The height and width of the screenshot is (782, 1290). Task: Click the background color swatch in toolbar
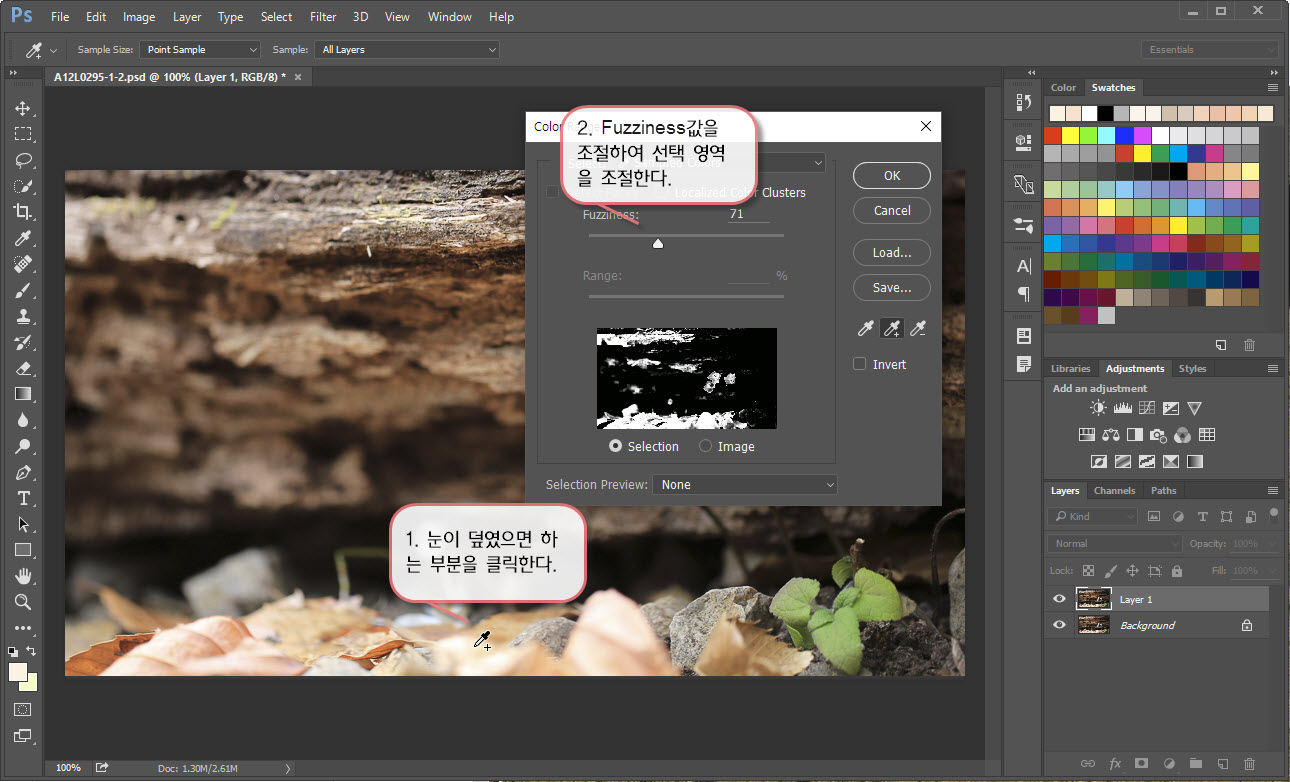tap(31, 684)
